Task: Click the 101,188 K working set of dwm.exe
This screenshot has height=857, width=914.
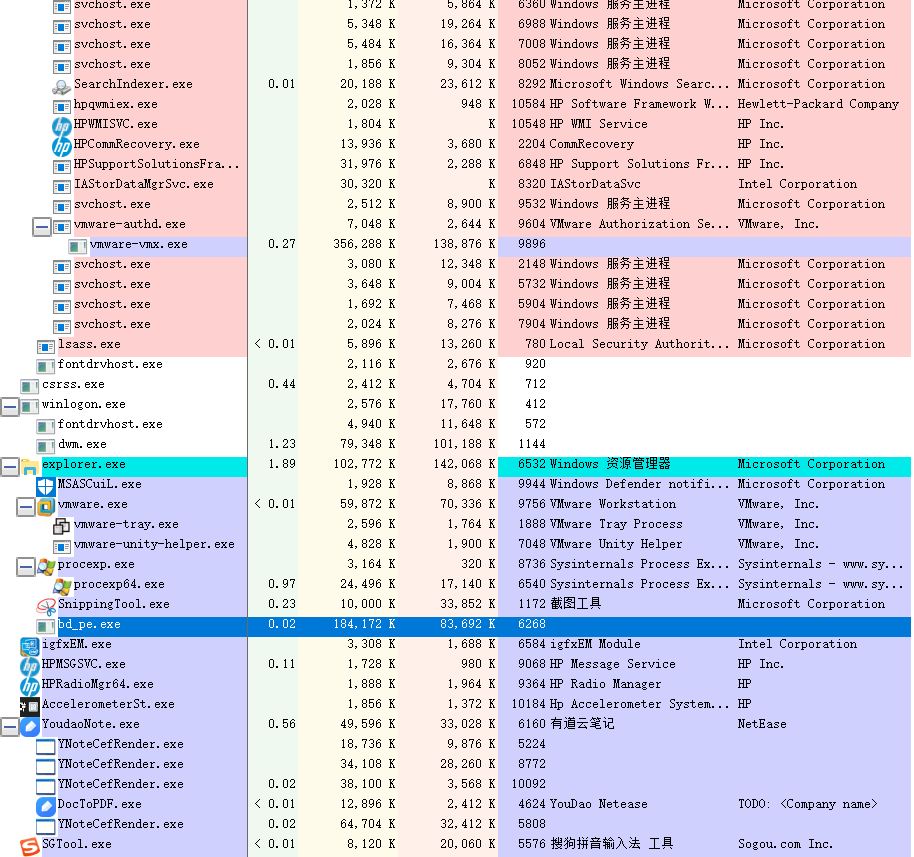Action: [464, 444]
